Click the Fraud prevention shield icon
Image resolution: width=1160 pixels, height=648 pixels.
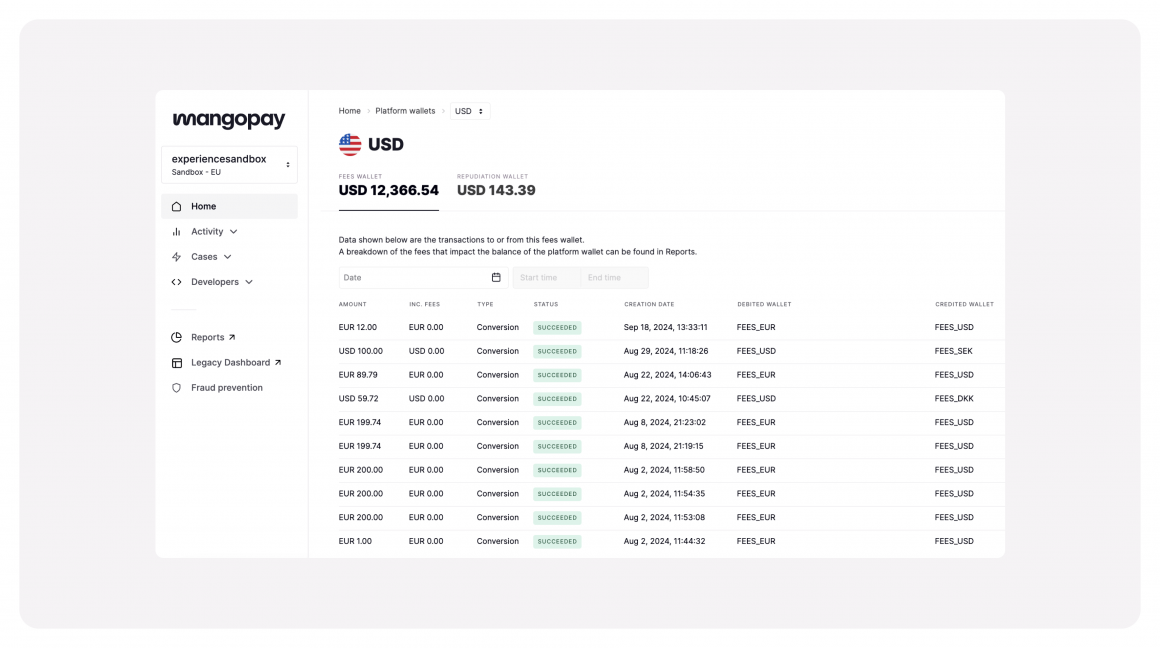click(177, 388)
